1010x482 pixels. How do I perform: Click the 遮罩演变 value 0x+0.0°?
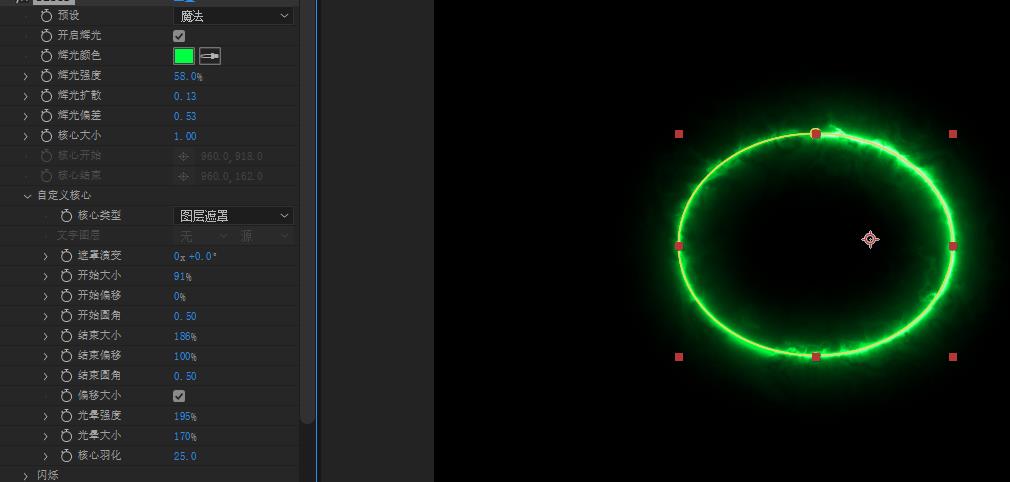coord(195,256)
